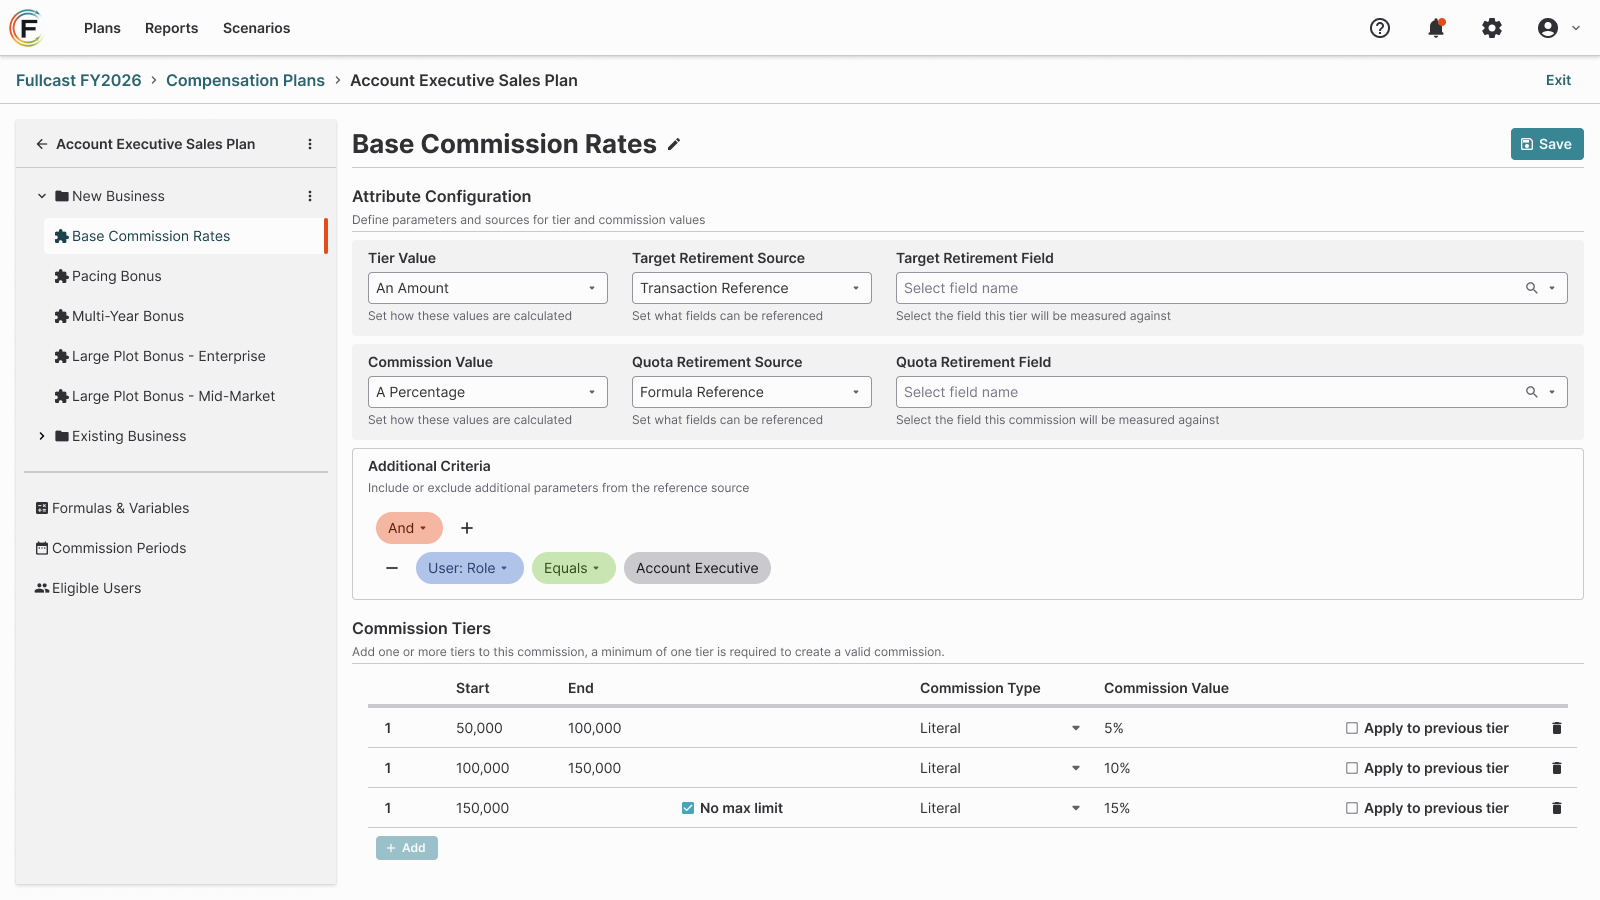Screen dimensions: 1600x900
Task: Click the plus icon to add criteria
Action: pos(466,528)
